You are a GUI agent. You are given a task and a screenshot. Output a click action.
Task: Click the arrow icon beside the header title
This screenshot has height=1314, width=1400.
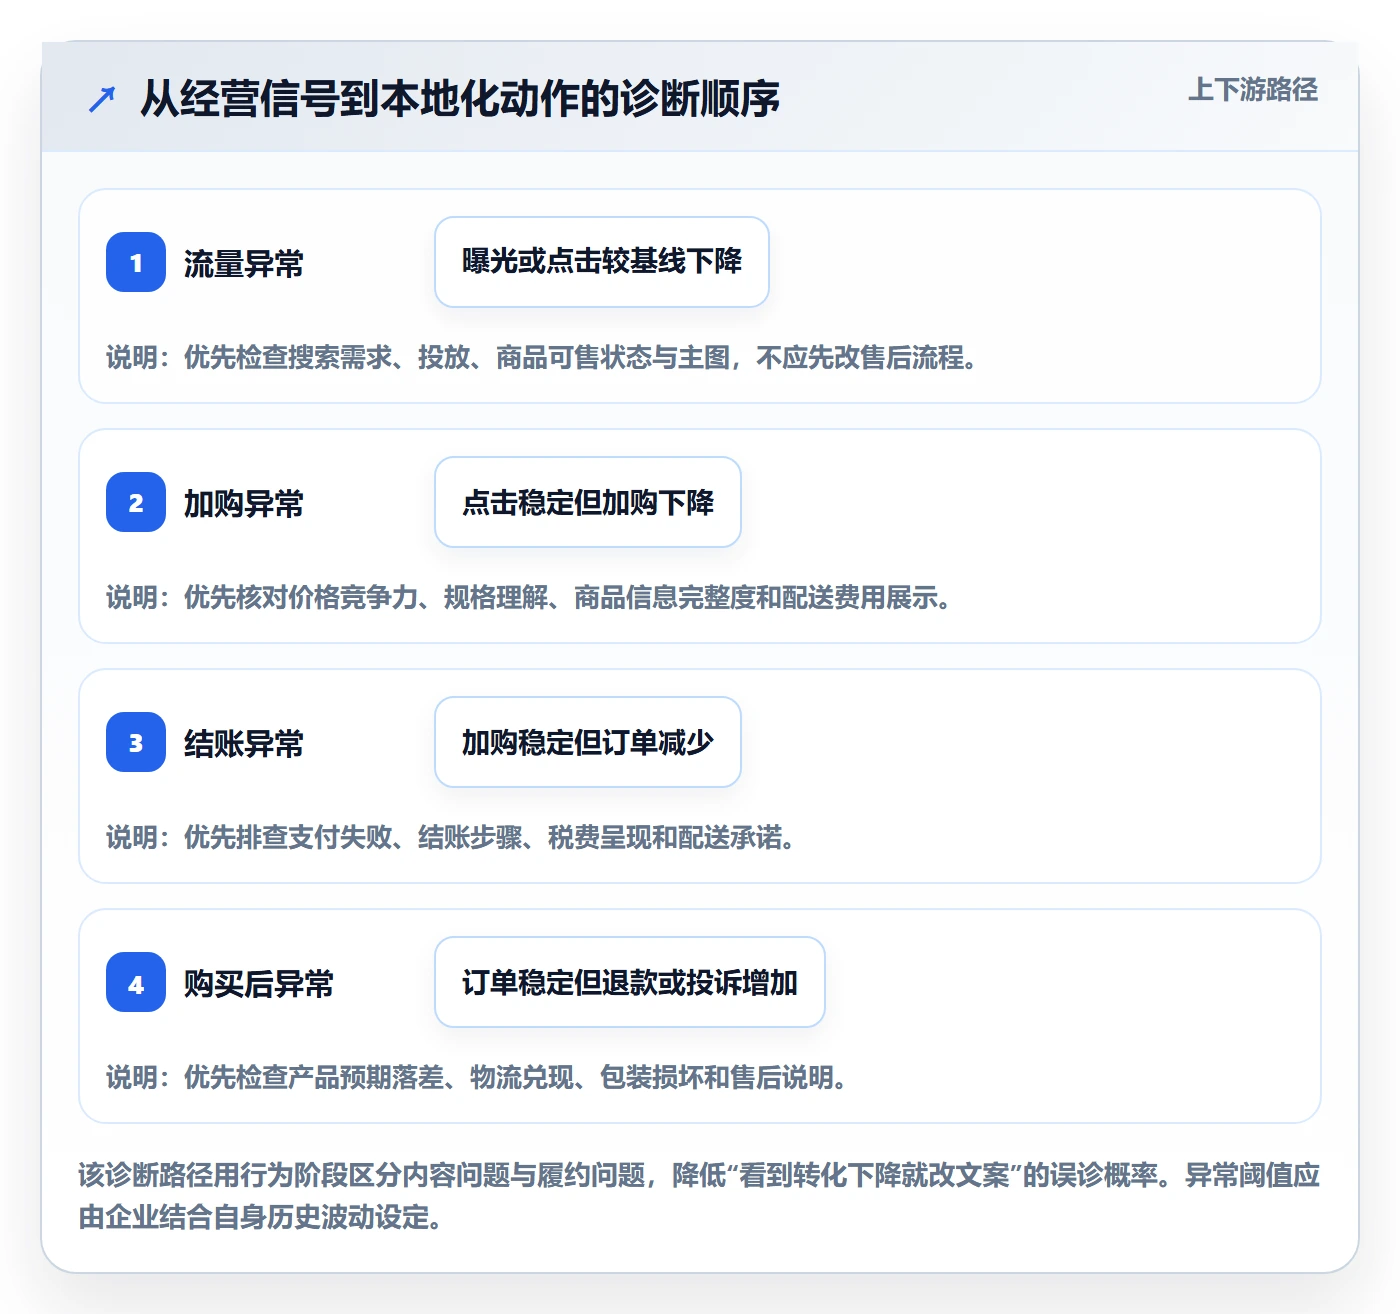click(x=102, y=99)
